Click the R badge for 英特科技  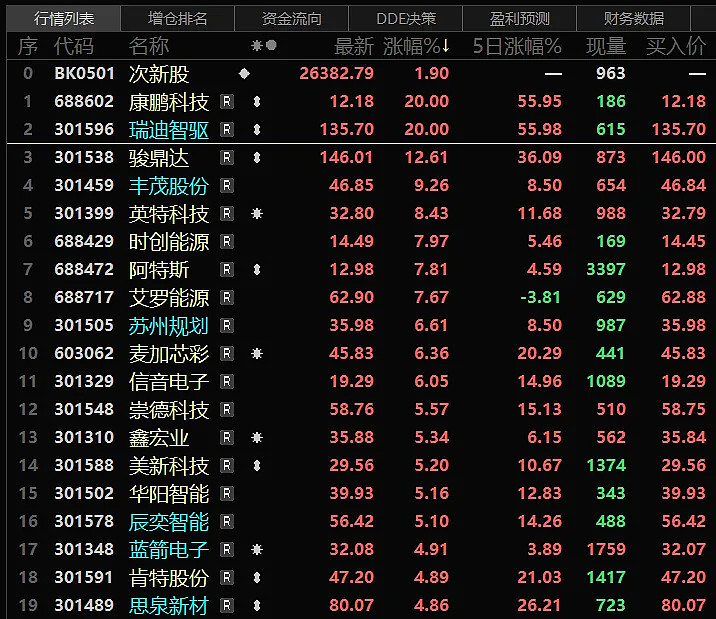tap(227, 213)
